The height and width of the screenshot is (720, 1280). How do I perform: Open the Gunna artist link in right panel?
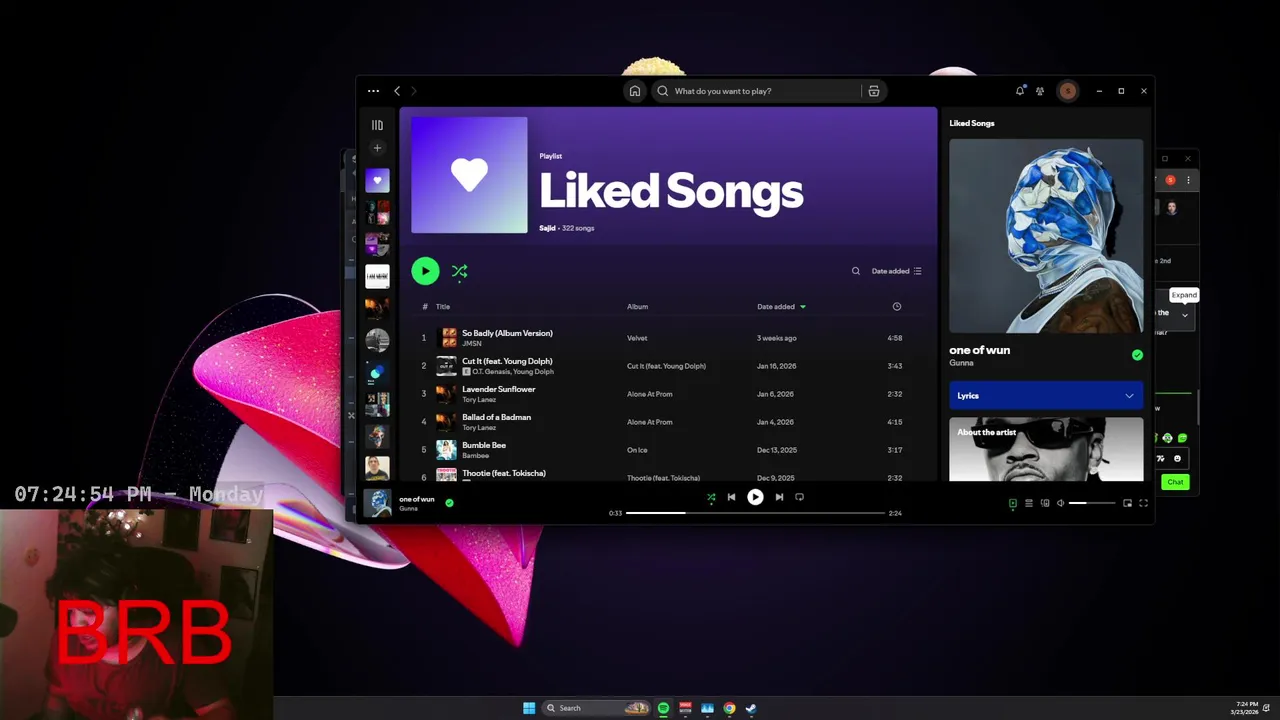click(961, 363)
